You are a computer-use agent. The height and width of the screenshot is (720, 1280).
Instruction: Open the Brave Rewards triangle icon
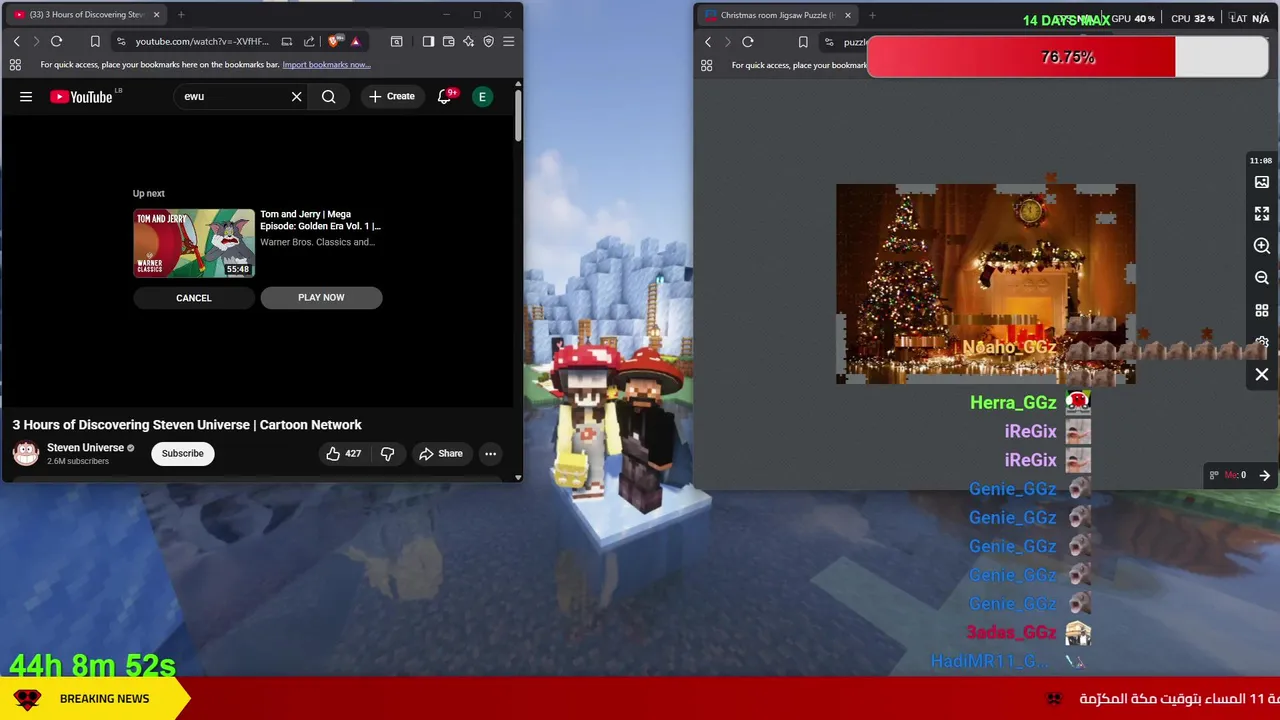pos(355,41)
